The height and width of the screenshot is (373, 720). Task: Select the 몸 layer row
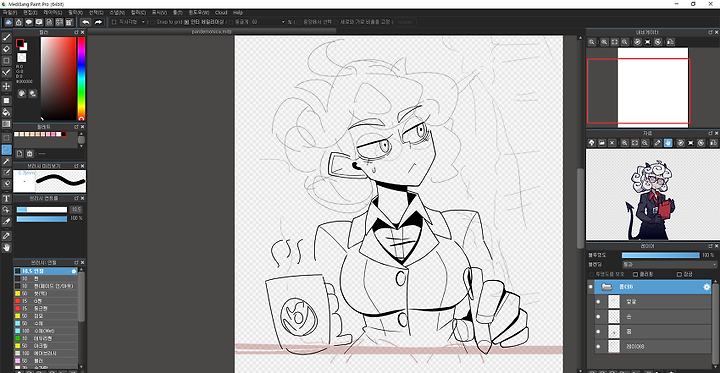click(x=653, y=332)
